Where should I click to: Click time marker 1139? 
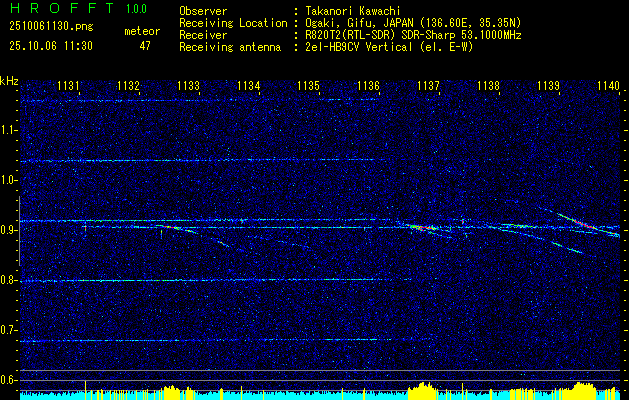[548, 86]
